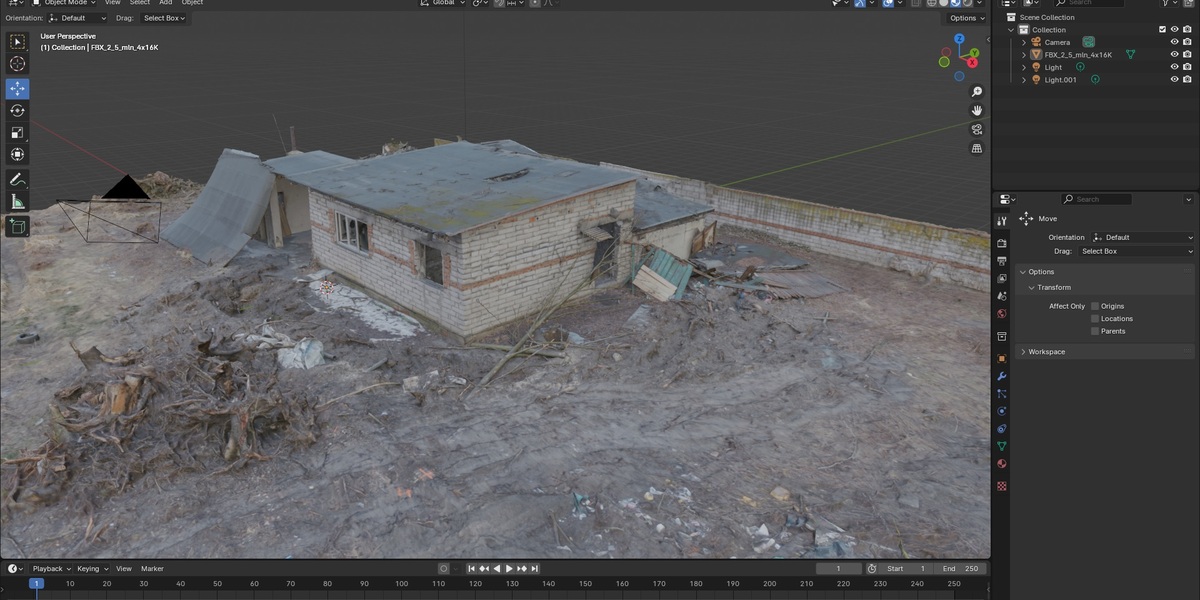
Task: Toggle Collection visibility eye icon
Action: 1175,29
